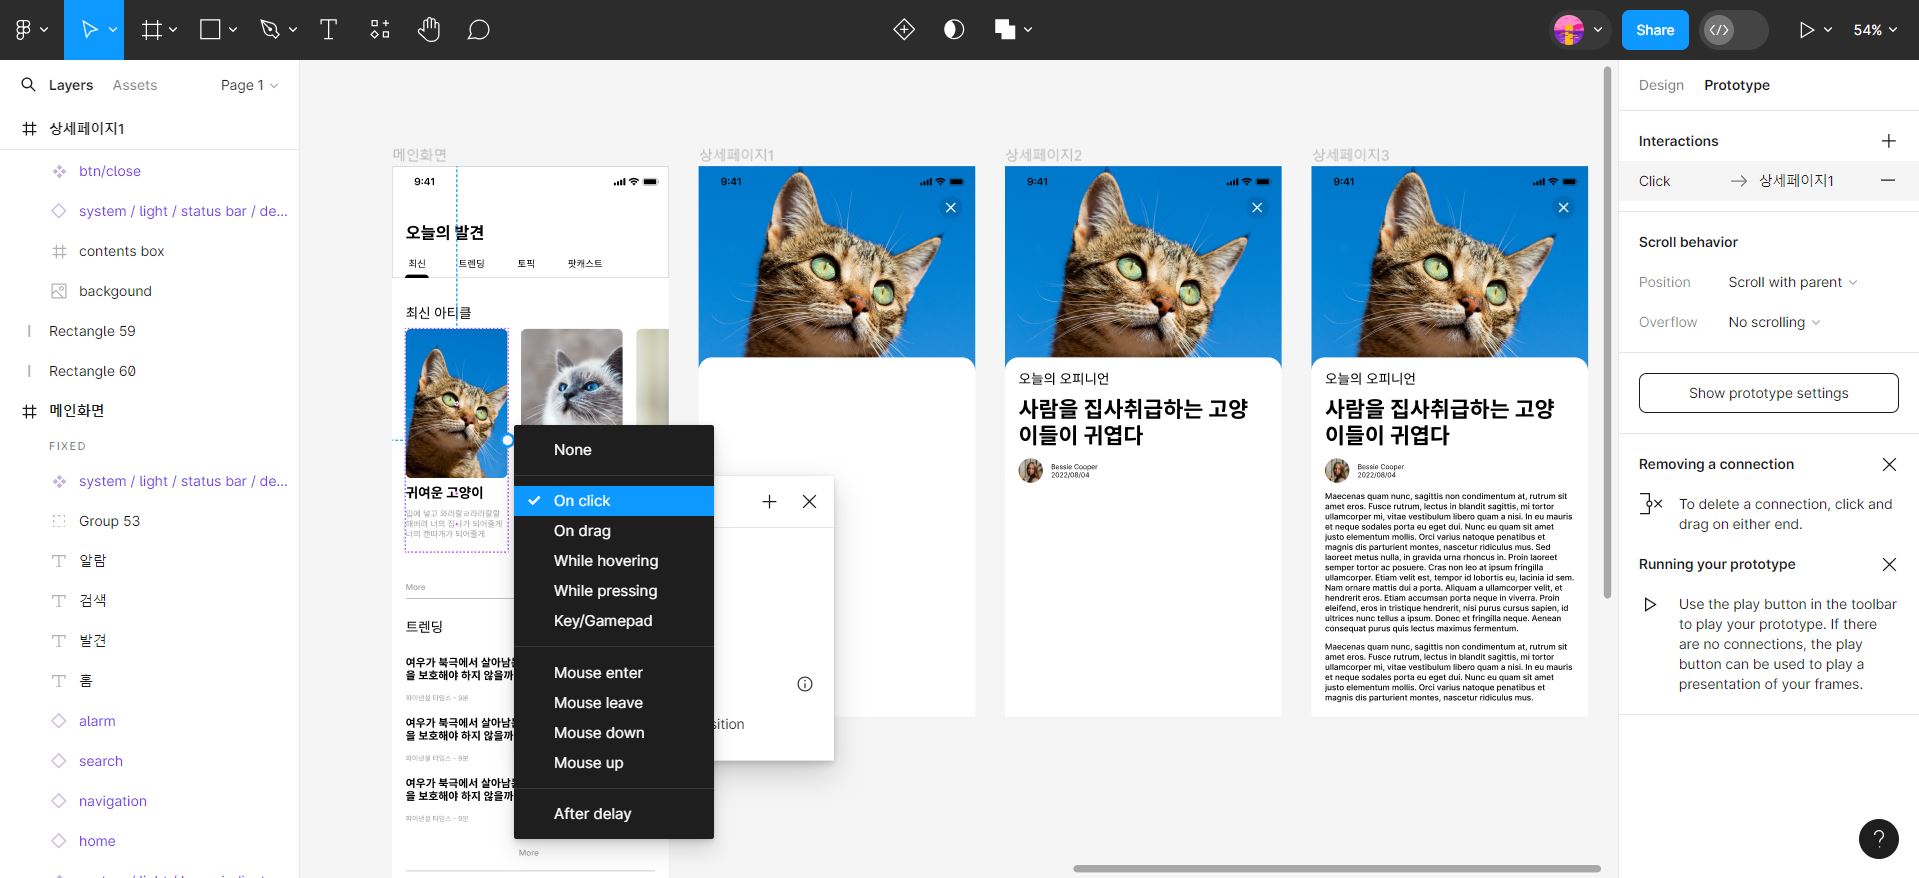Choose Mouse enter trigger
Screen dimensions: 1919x878
point(614,673)
